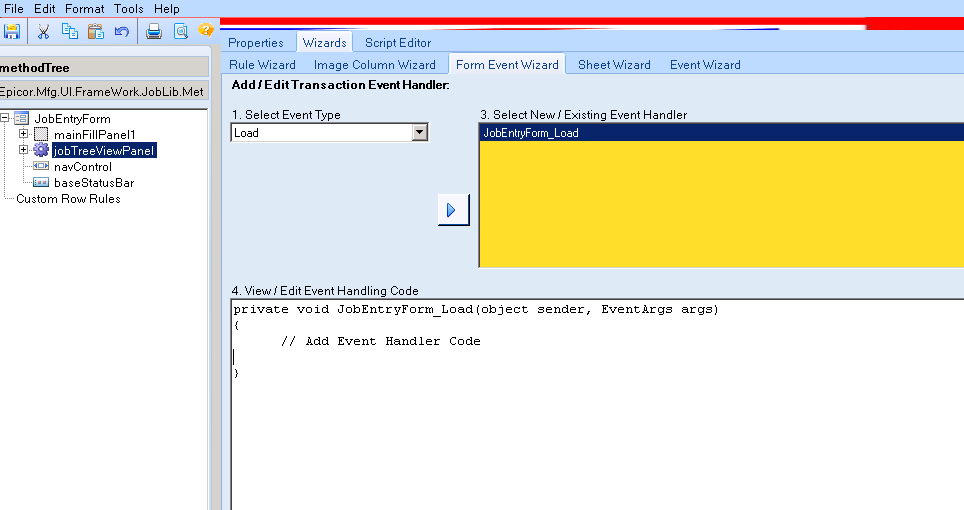This screenshot has width=964, height=510.
Task: Click the jobTreeViewPanel gear icon
Action: (x=41, y=150)
